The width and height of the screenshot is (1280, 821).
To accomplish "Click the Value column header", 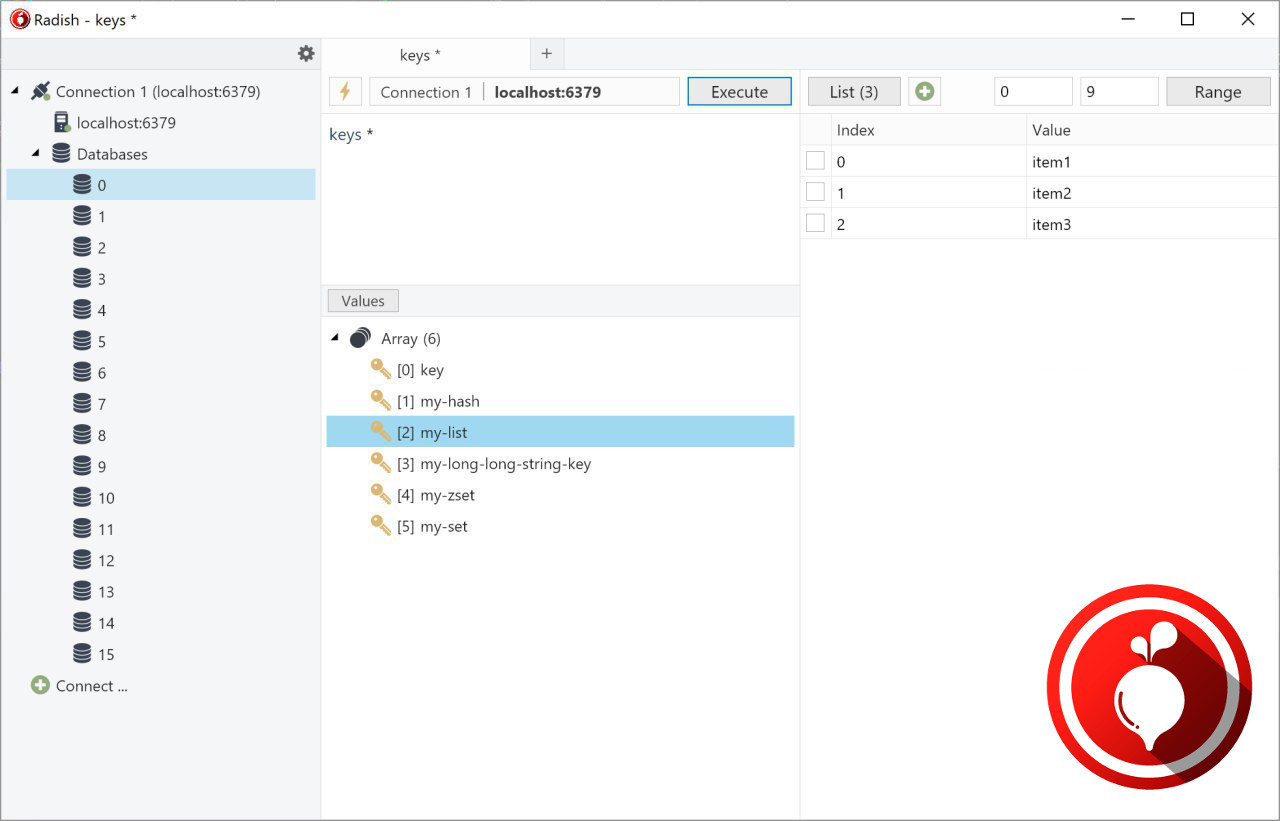I will (x=1152, y=130).
